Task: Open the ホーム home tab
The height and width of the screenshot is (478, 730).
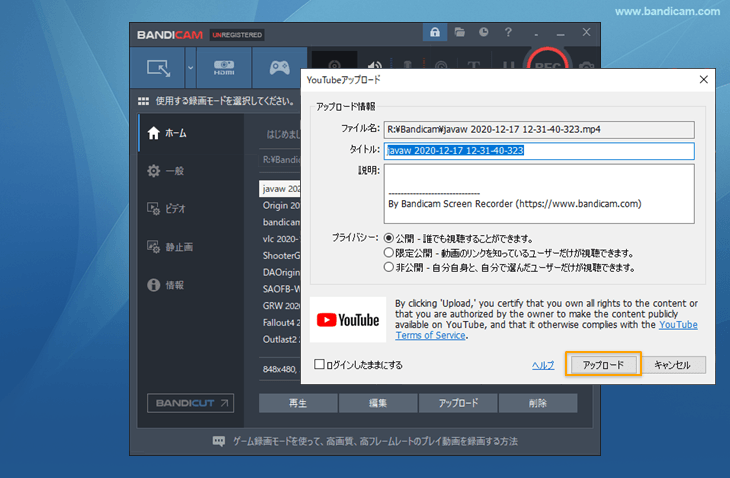Action: tap(191, 133)
